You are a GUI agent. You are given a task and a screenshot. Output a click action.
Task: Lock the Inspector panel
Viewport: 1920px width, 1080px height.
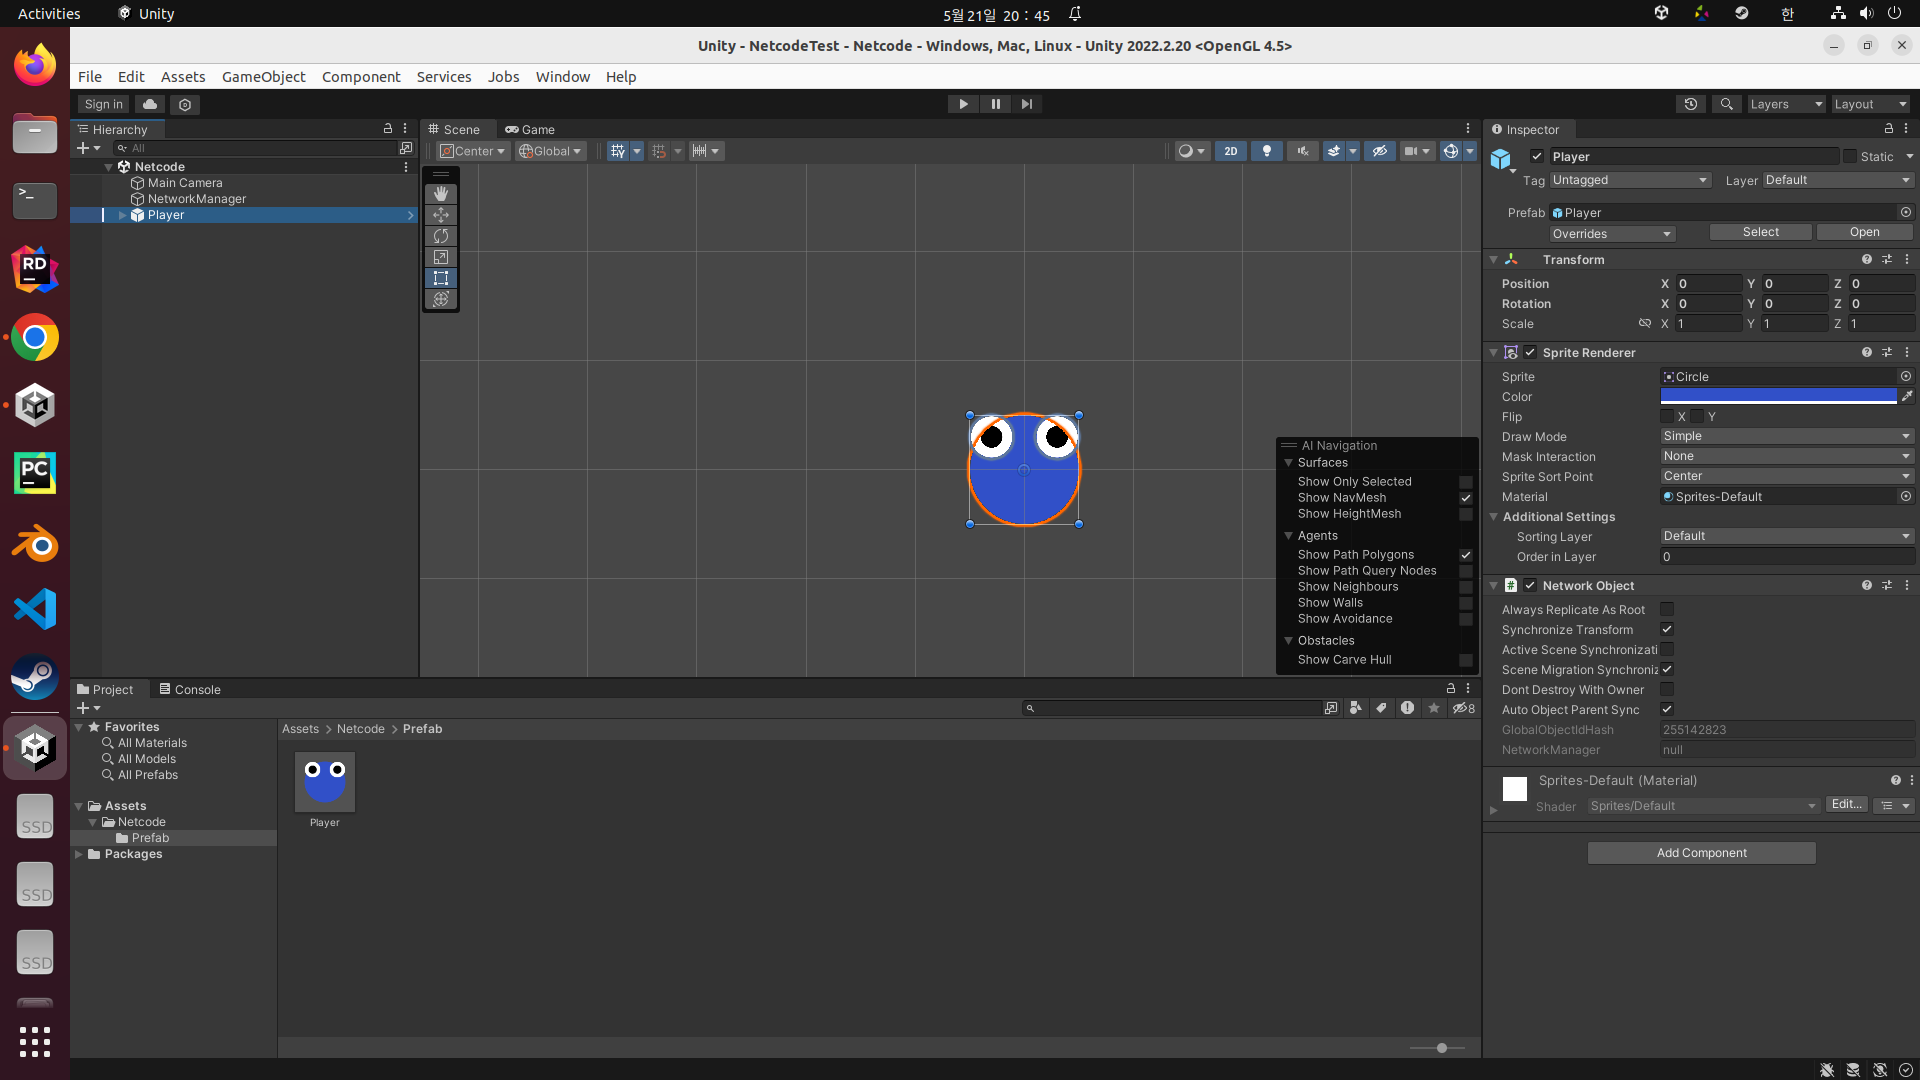(1889, 129)
